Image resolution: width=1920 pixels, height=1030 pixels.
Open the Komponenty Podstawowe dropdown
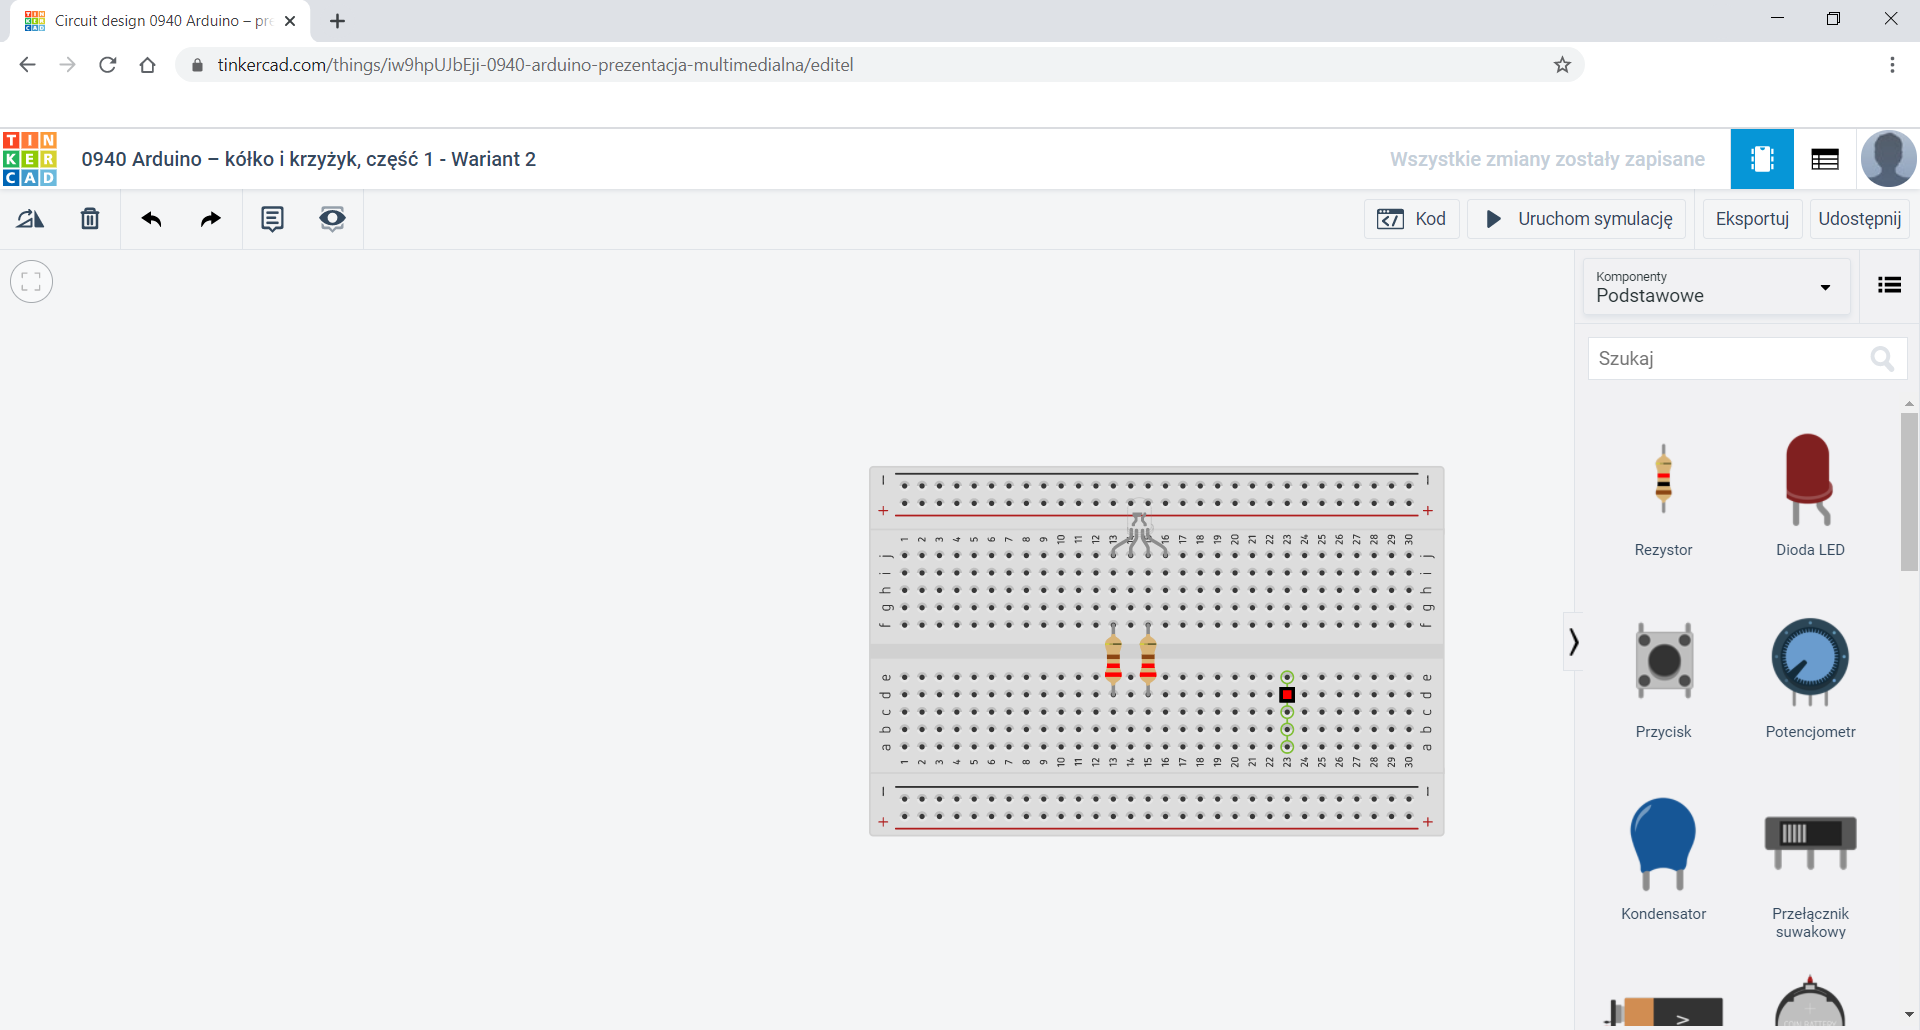tap(1716, 287)
